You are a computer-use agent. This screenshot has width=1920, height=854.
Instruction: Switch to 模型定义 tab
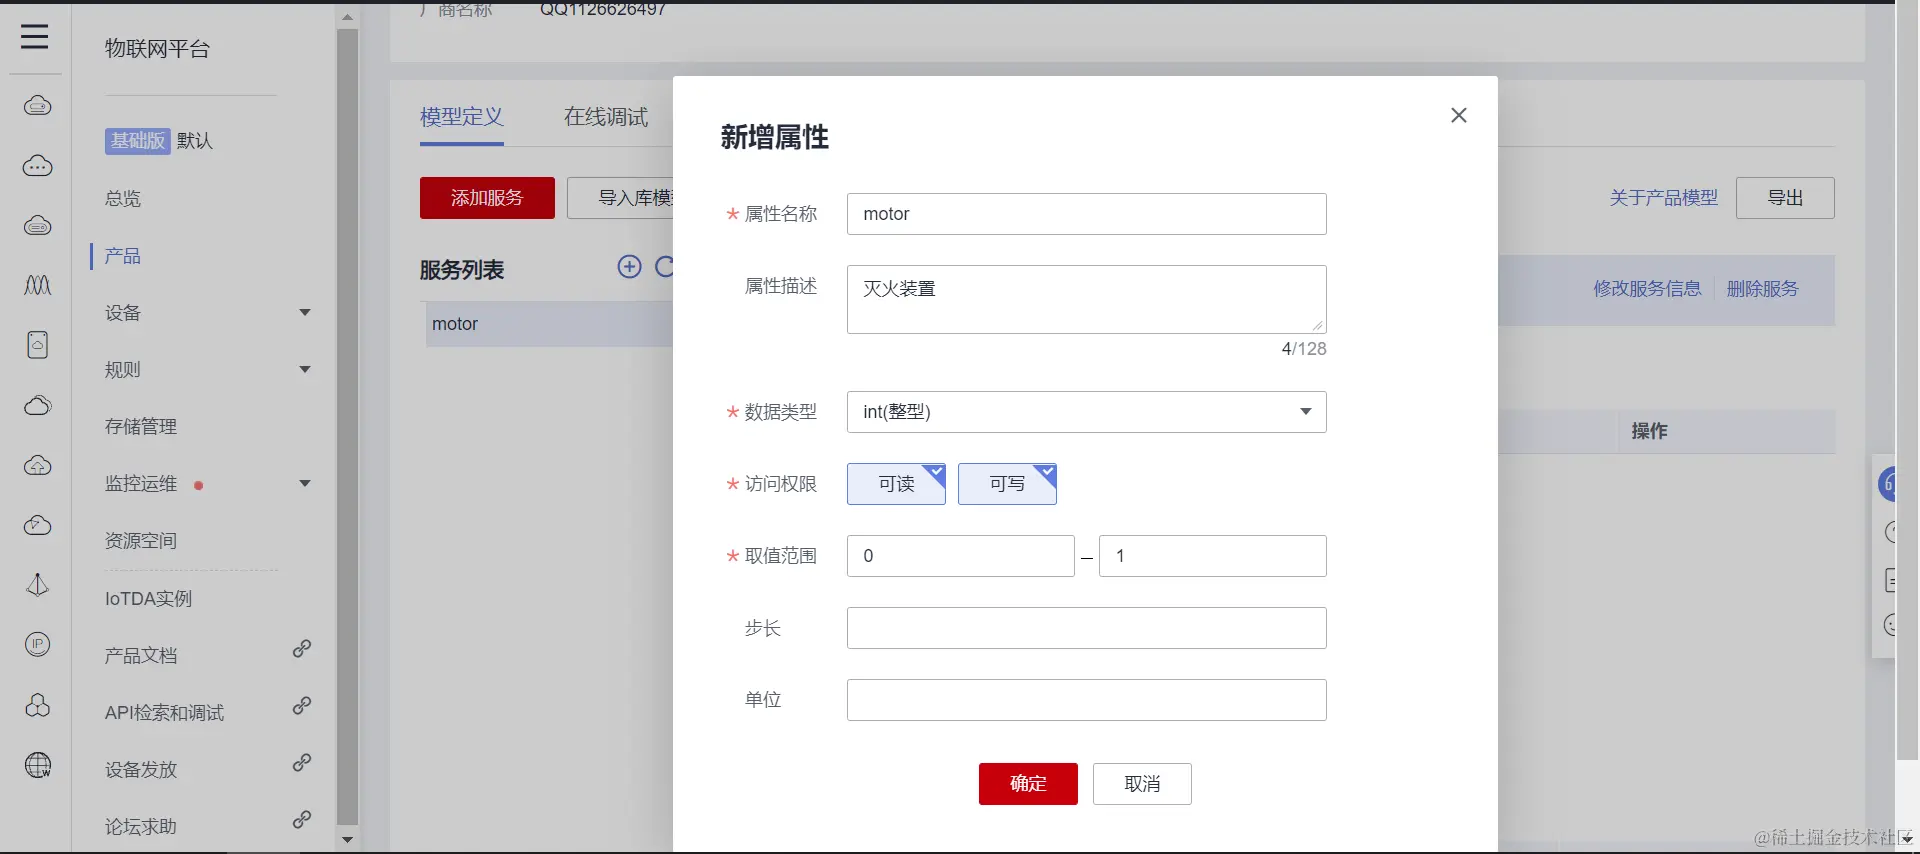(x=461, y=117)
